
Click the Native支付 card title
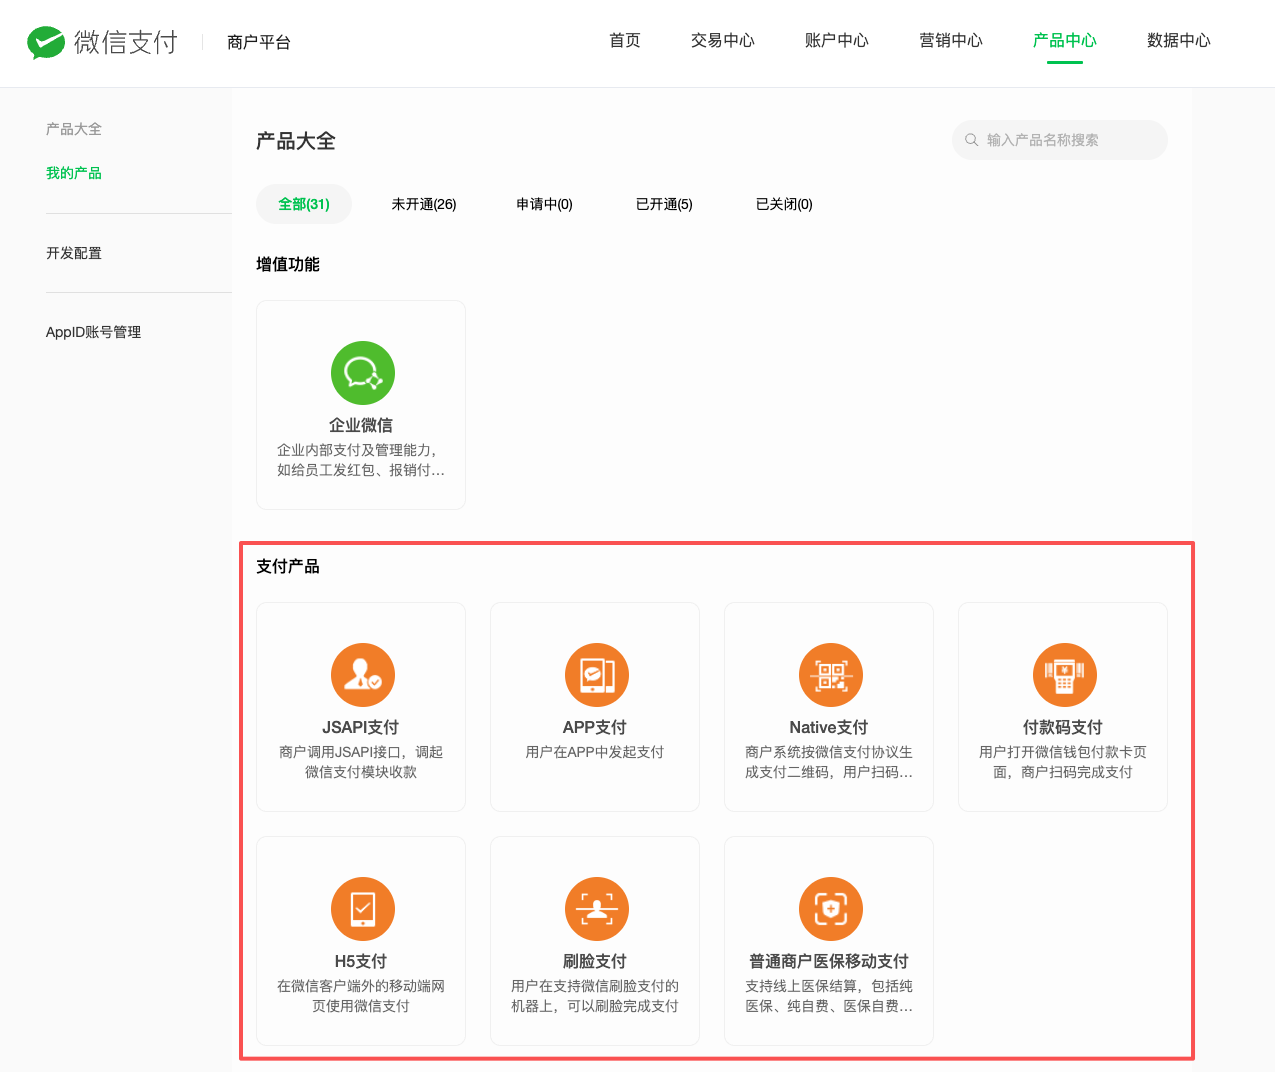[829, 727]
